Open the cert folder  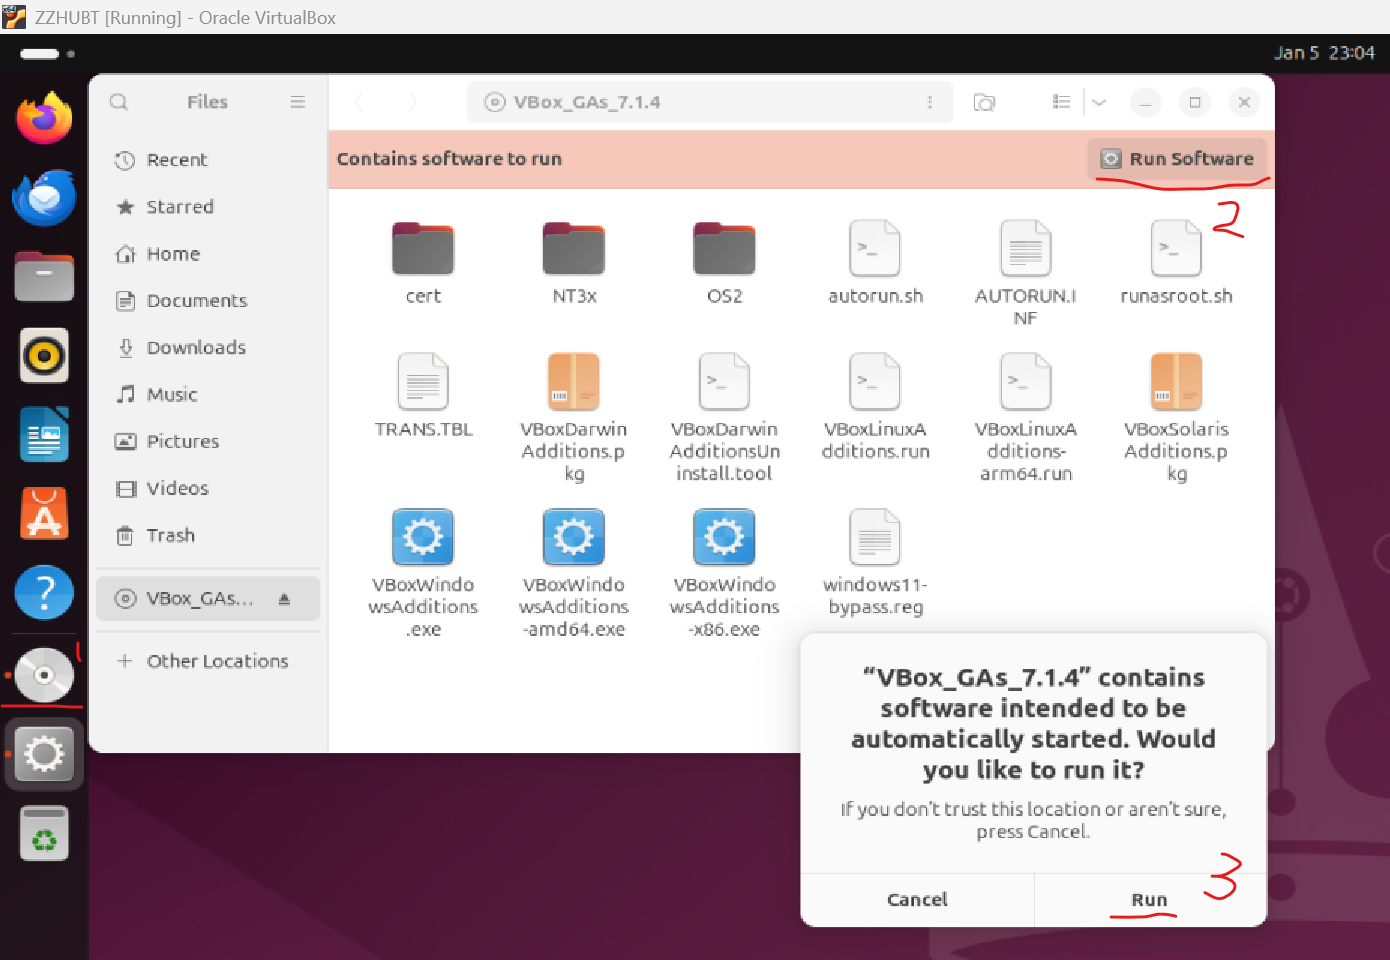click(423, 263)
